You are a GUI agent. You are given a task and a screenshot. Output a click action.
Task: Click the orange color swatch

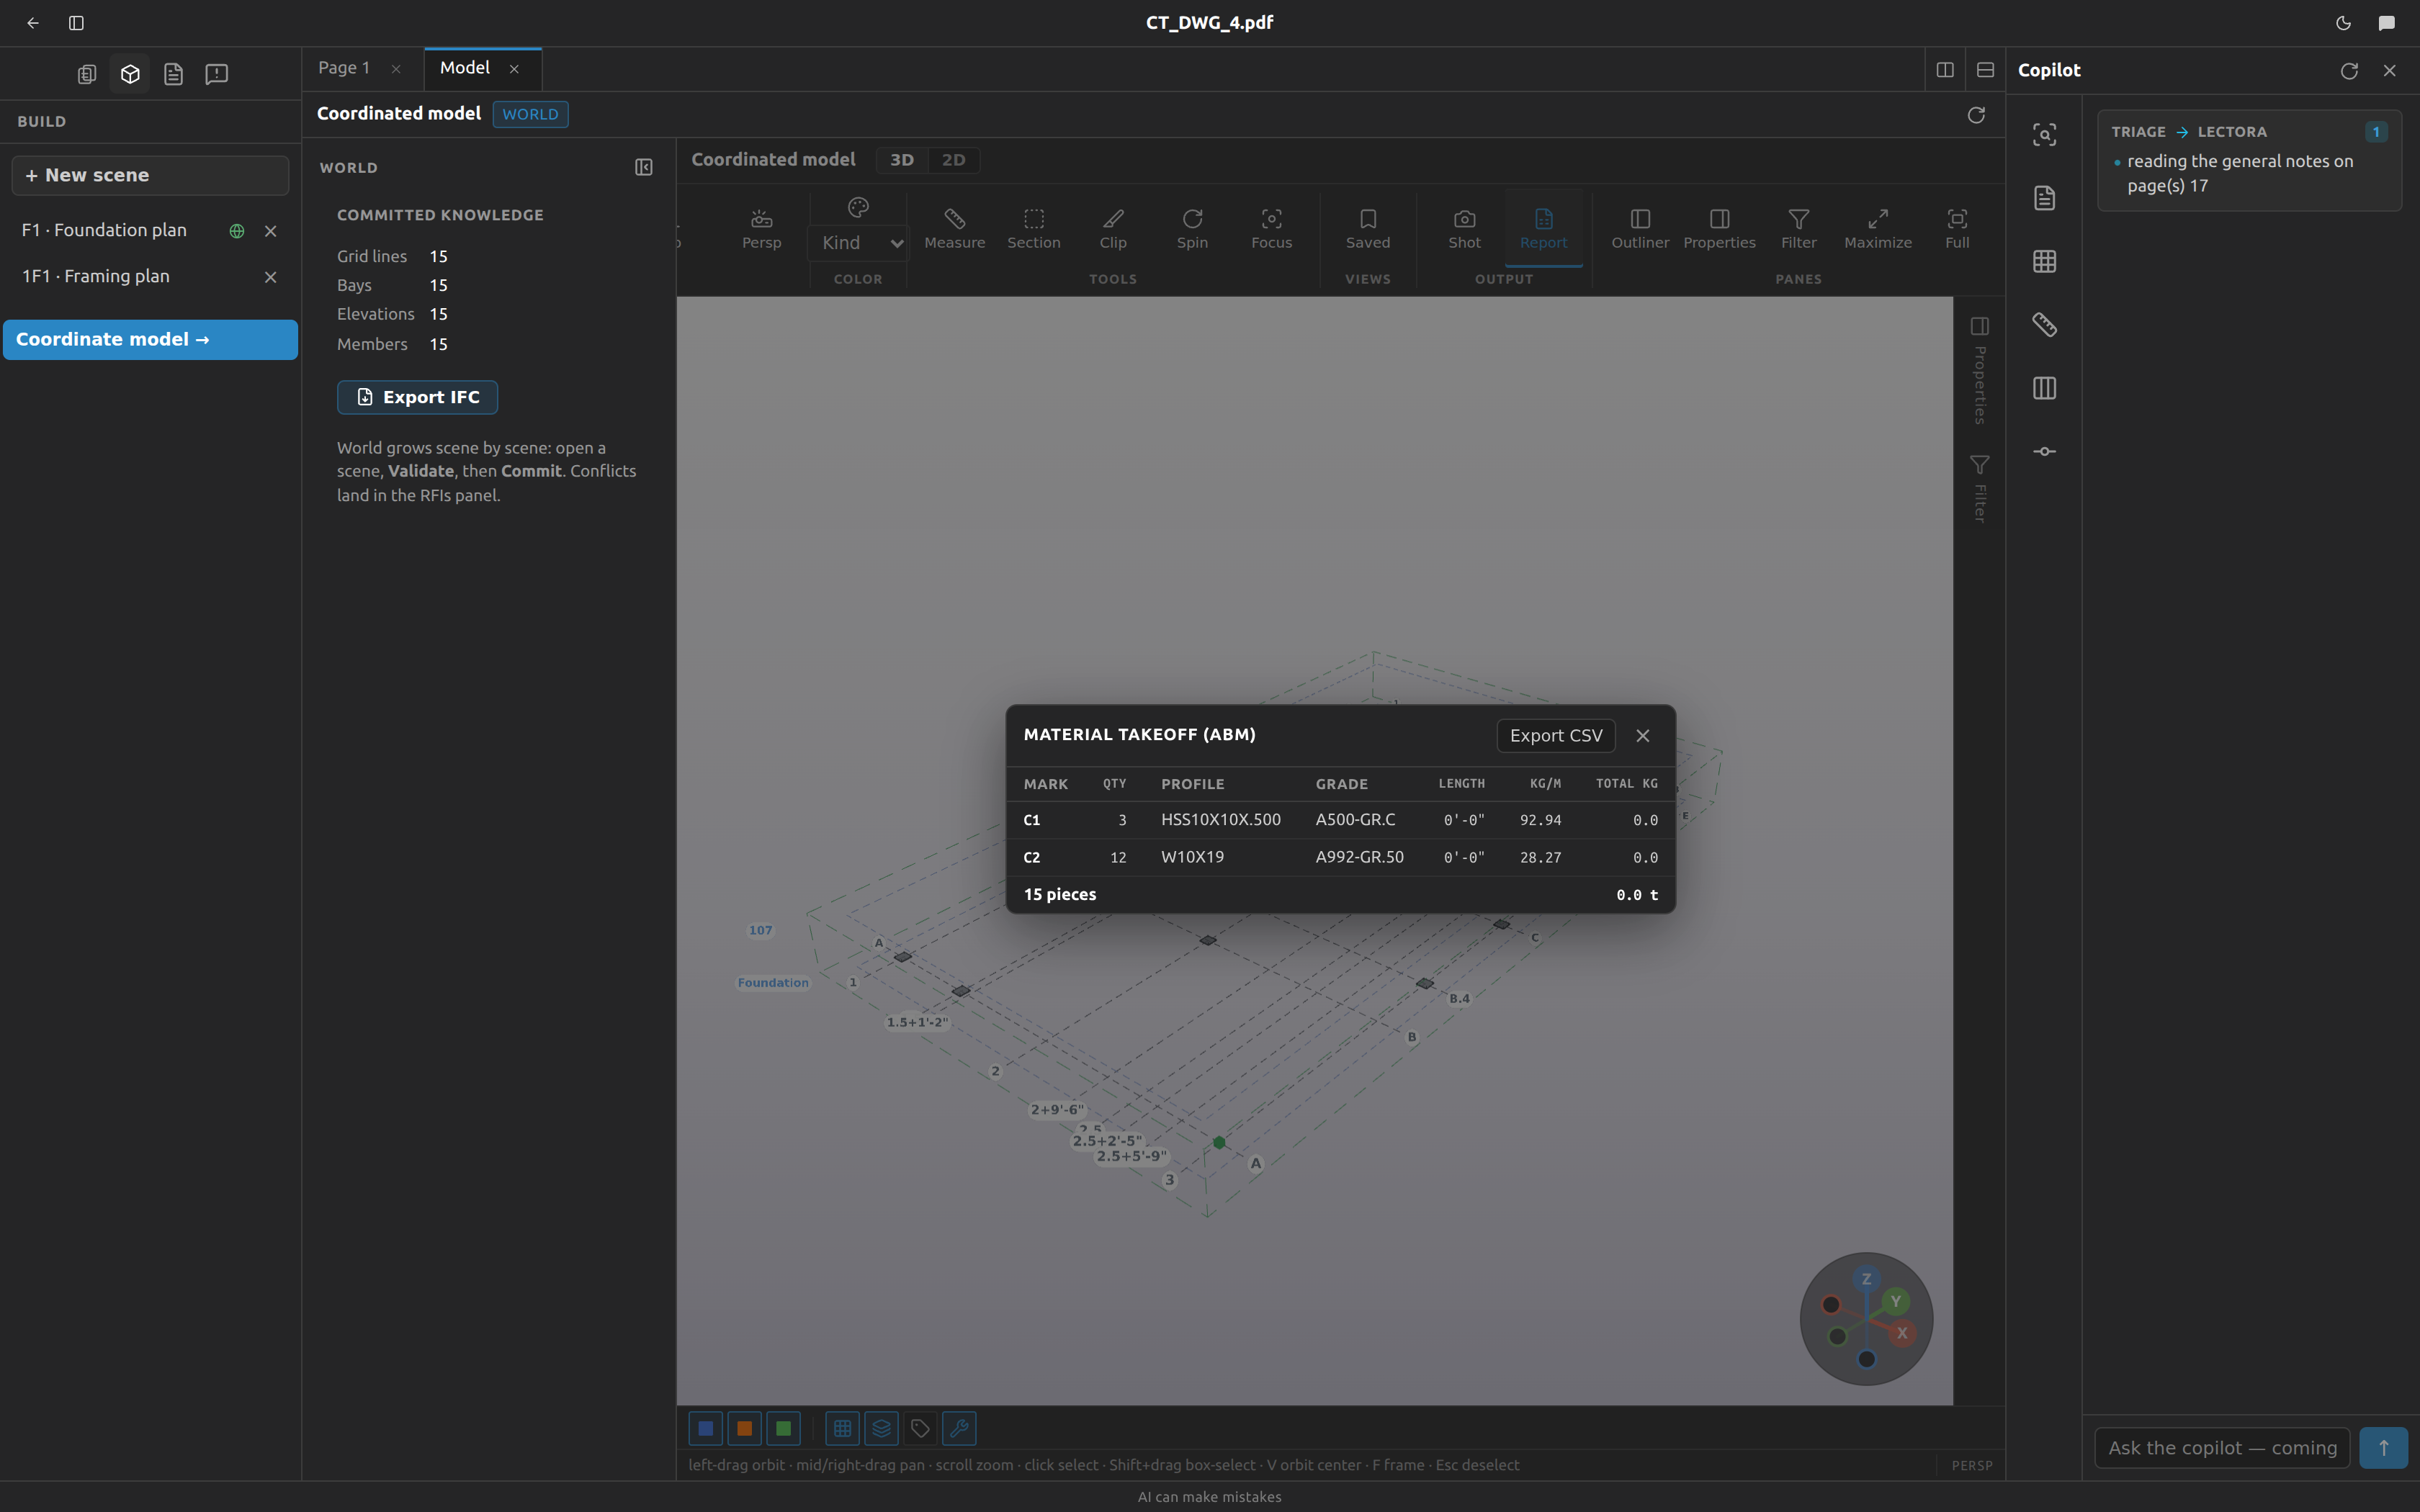point(744,1428)
